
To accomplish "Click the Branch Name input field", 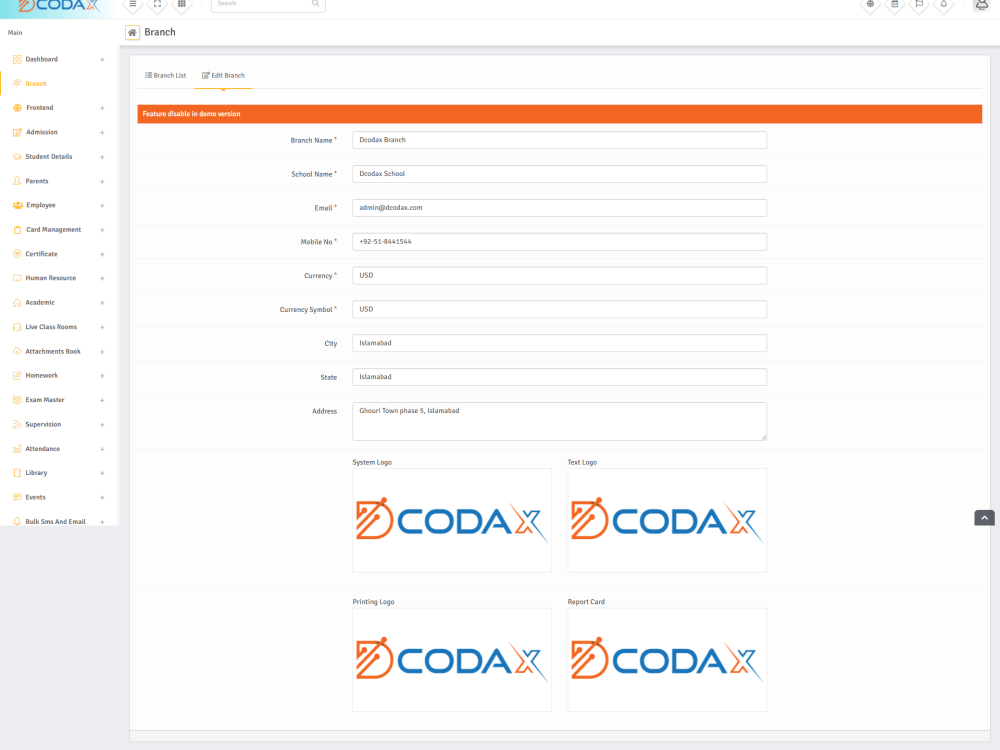I will (x=559, y=140).
